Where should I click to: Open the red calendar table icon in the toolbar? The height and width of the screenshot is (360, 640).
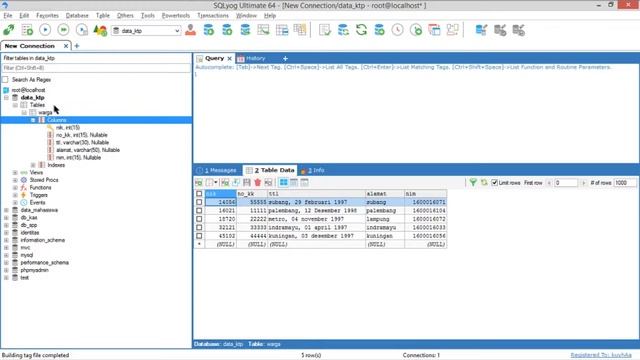coord(434,30)
